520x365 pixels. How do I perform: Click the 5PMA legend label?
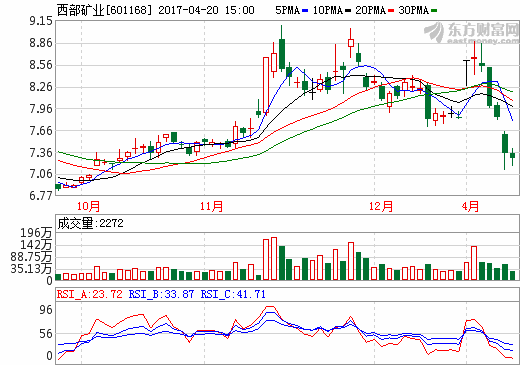[288, 10]
